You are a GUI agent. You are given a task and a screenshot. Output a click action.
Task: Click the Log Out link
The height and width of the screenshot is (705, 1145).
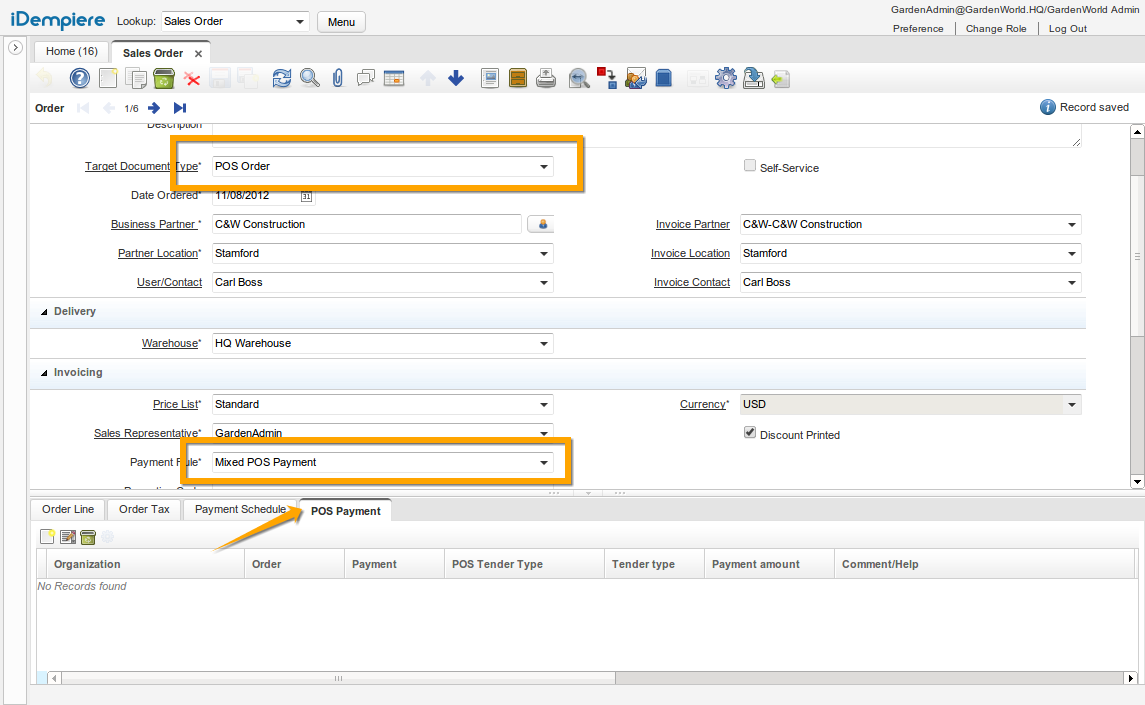[x=1067, y=29]
